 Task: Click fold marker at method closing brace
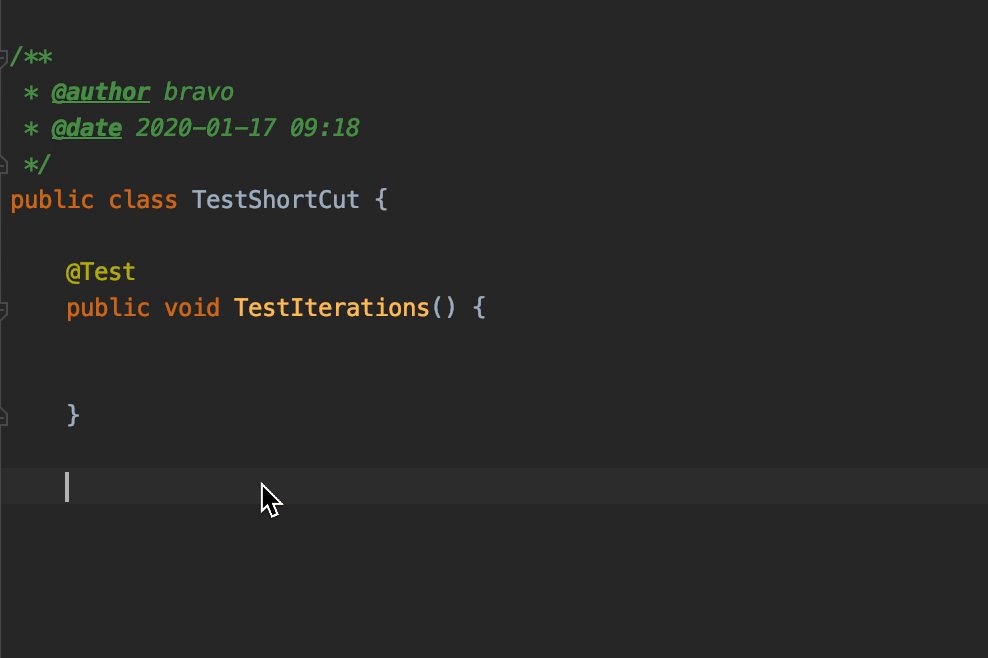4,416
